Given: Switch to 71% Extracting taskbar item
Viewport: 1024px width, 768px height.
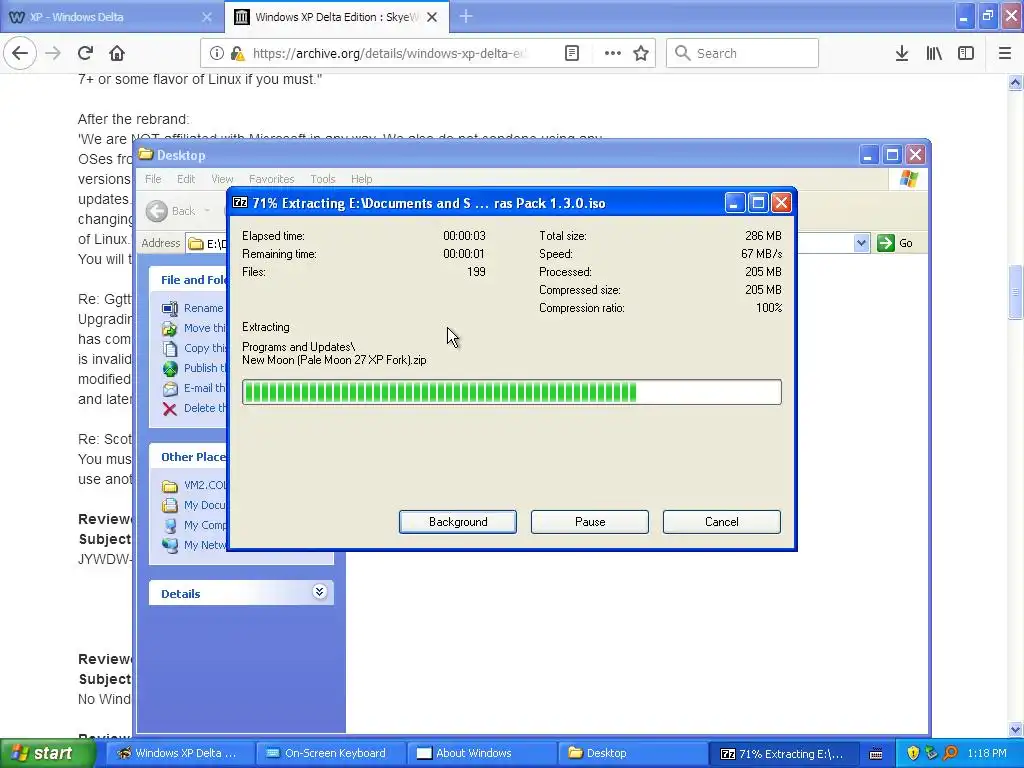Looking at the screenshot, I should point(784,754).
